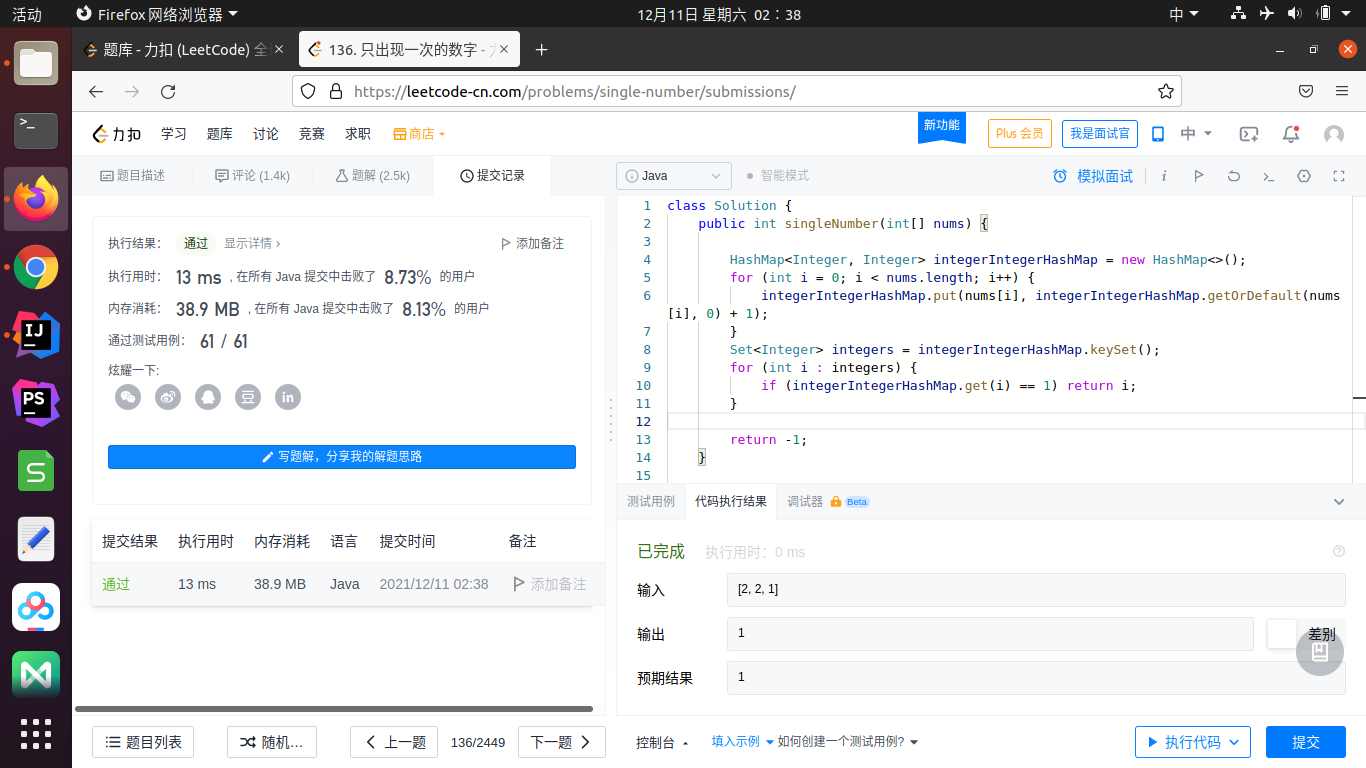Click the blue 提交 submit button

coord(1306,742)
